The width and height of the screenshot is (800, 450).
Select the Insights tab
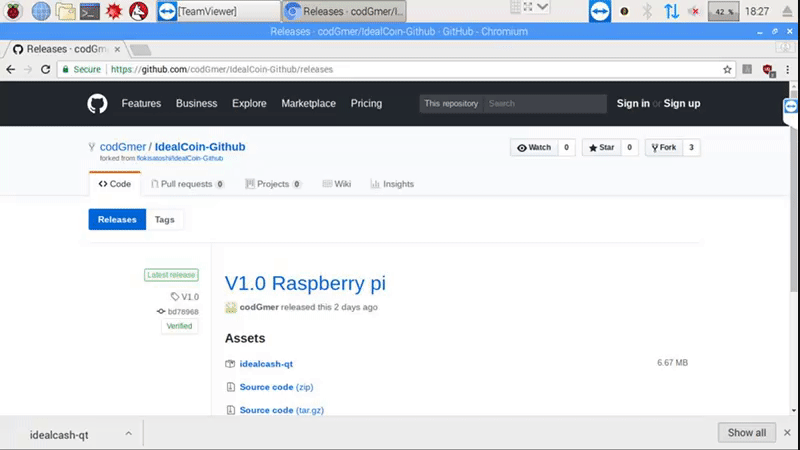(392, 184)
